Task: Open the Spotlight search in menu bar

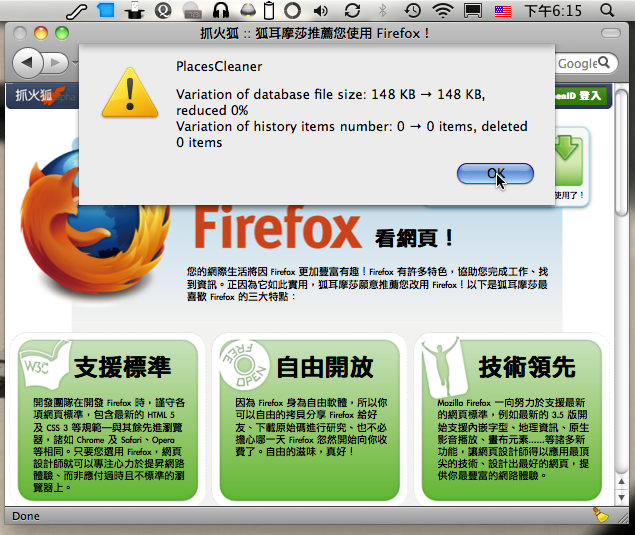Action: 607,11
